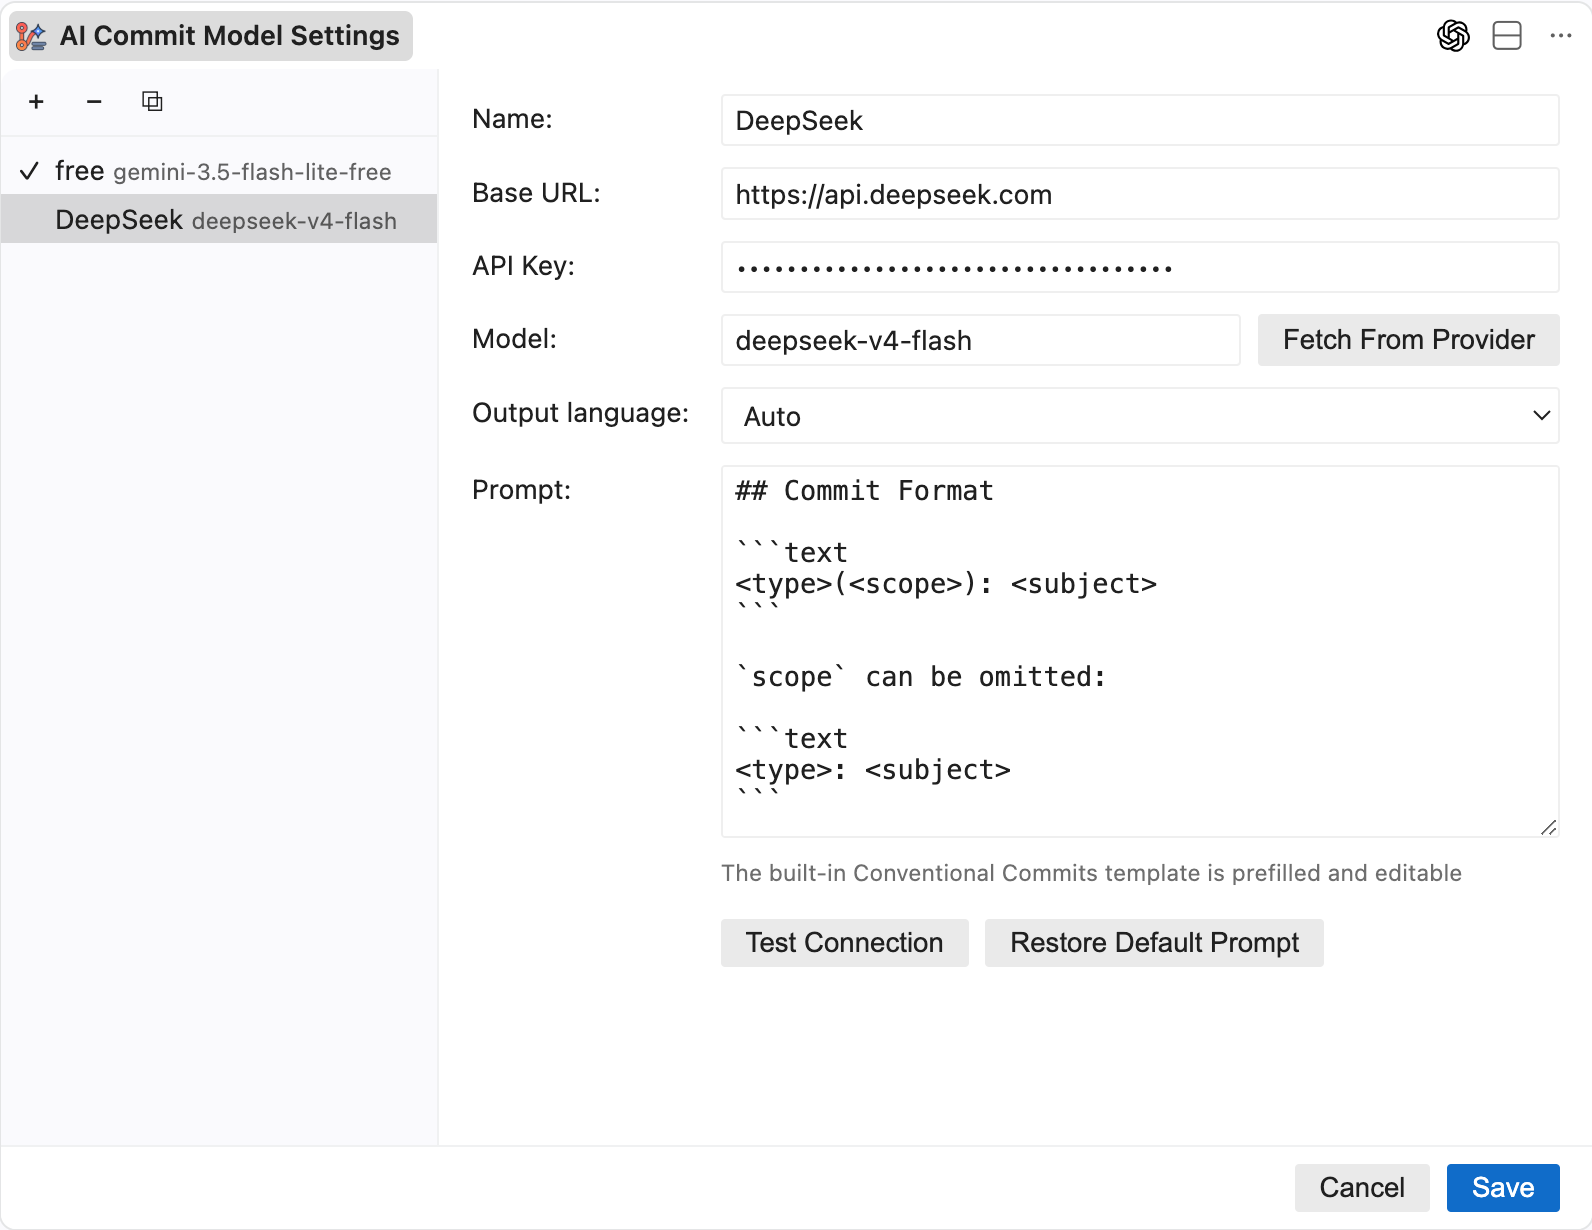Screen dimensions: 1592x1230
Task: Click the API Key label
Action: click(523, 266)
